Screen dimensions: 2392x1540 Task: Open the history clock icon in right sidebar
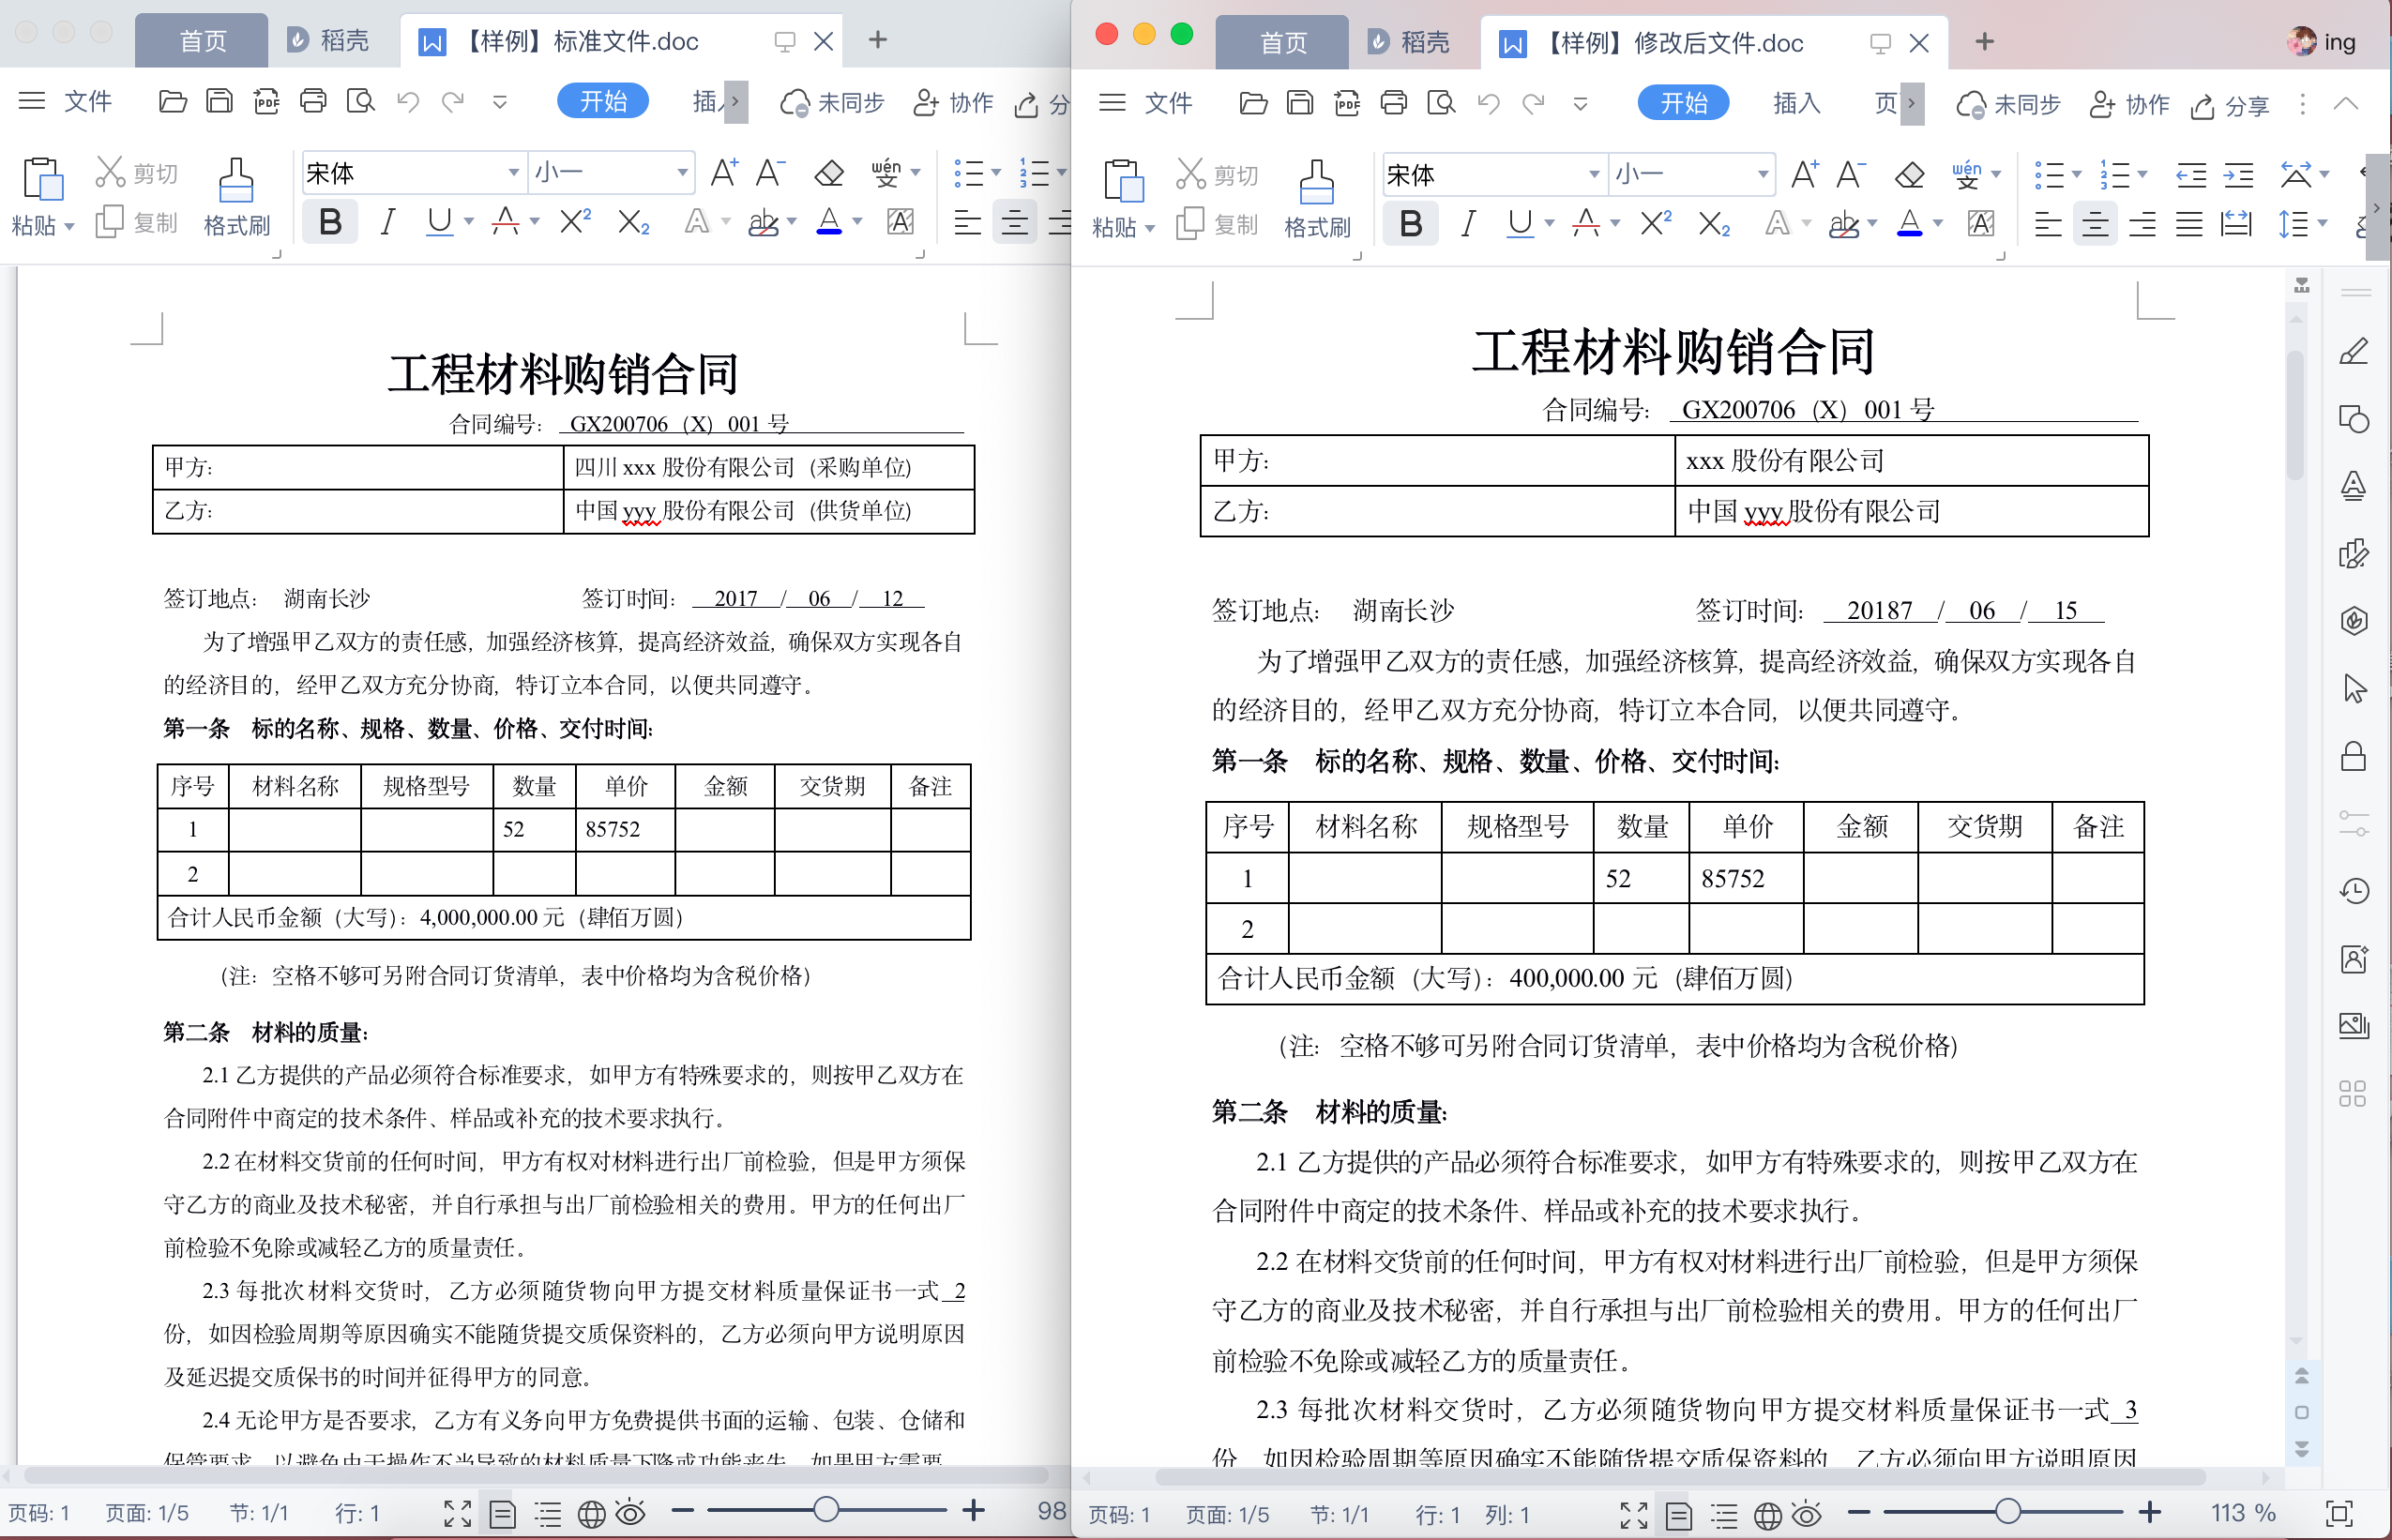click(x=2354, y=891)
